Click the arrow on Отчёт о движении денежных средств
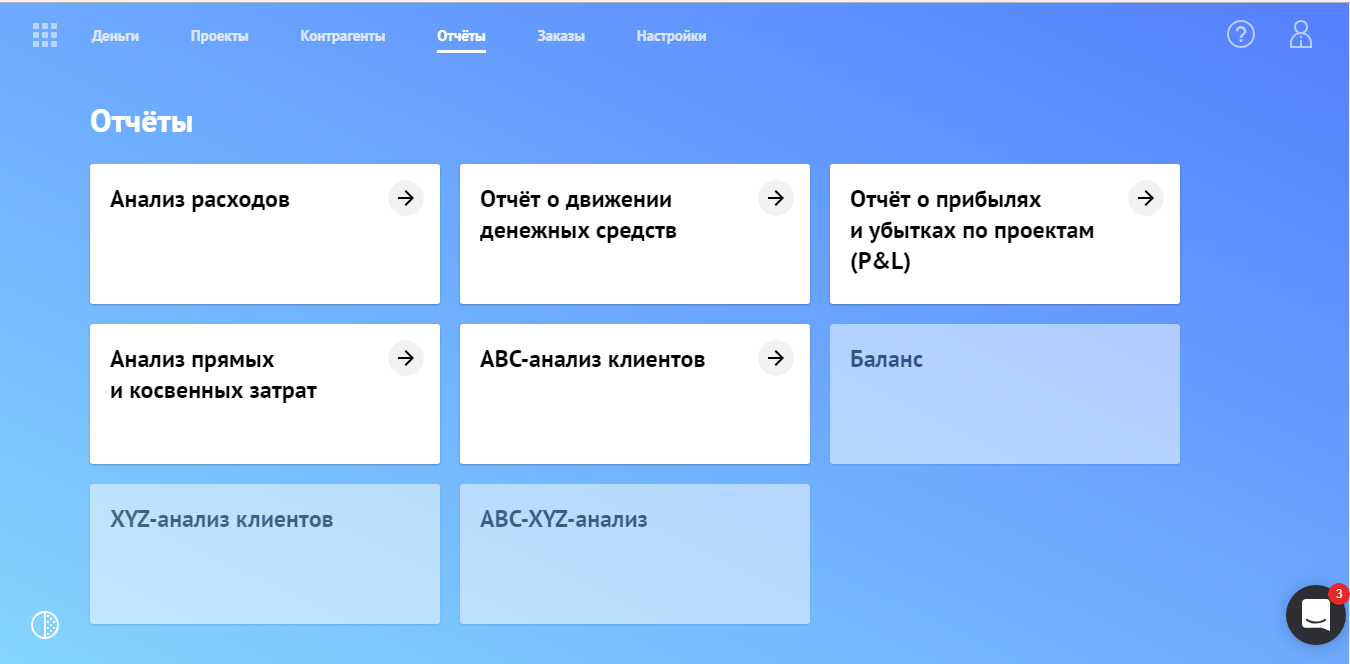The image size is (1350, 664). click(775, 198)
